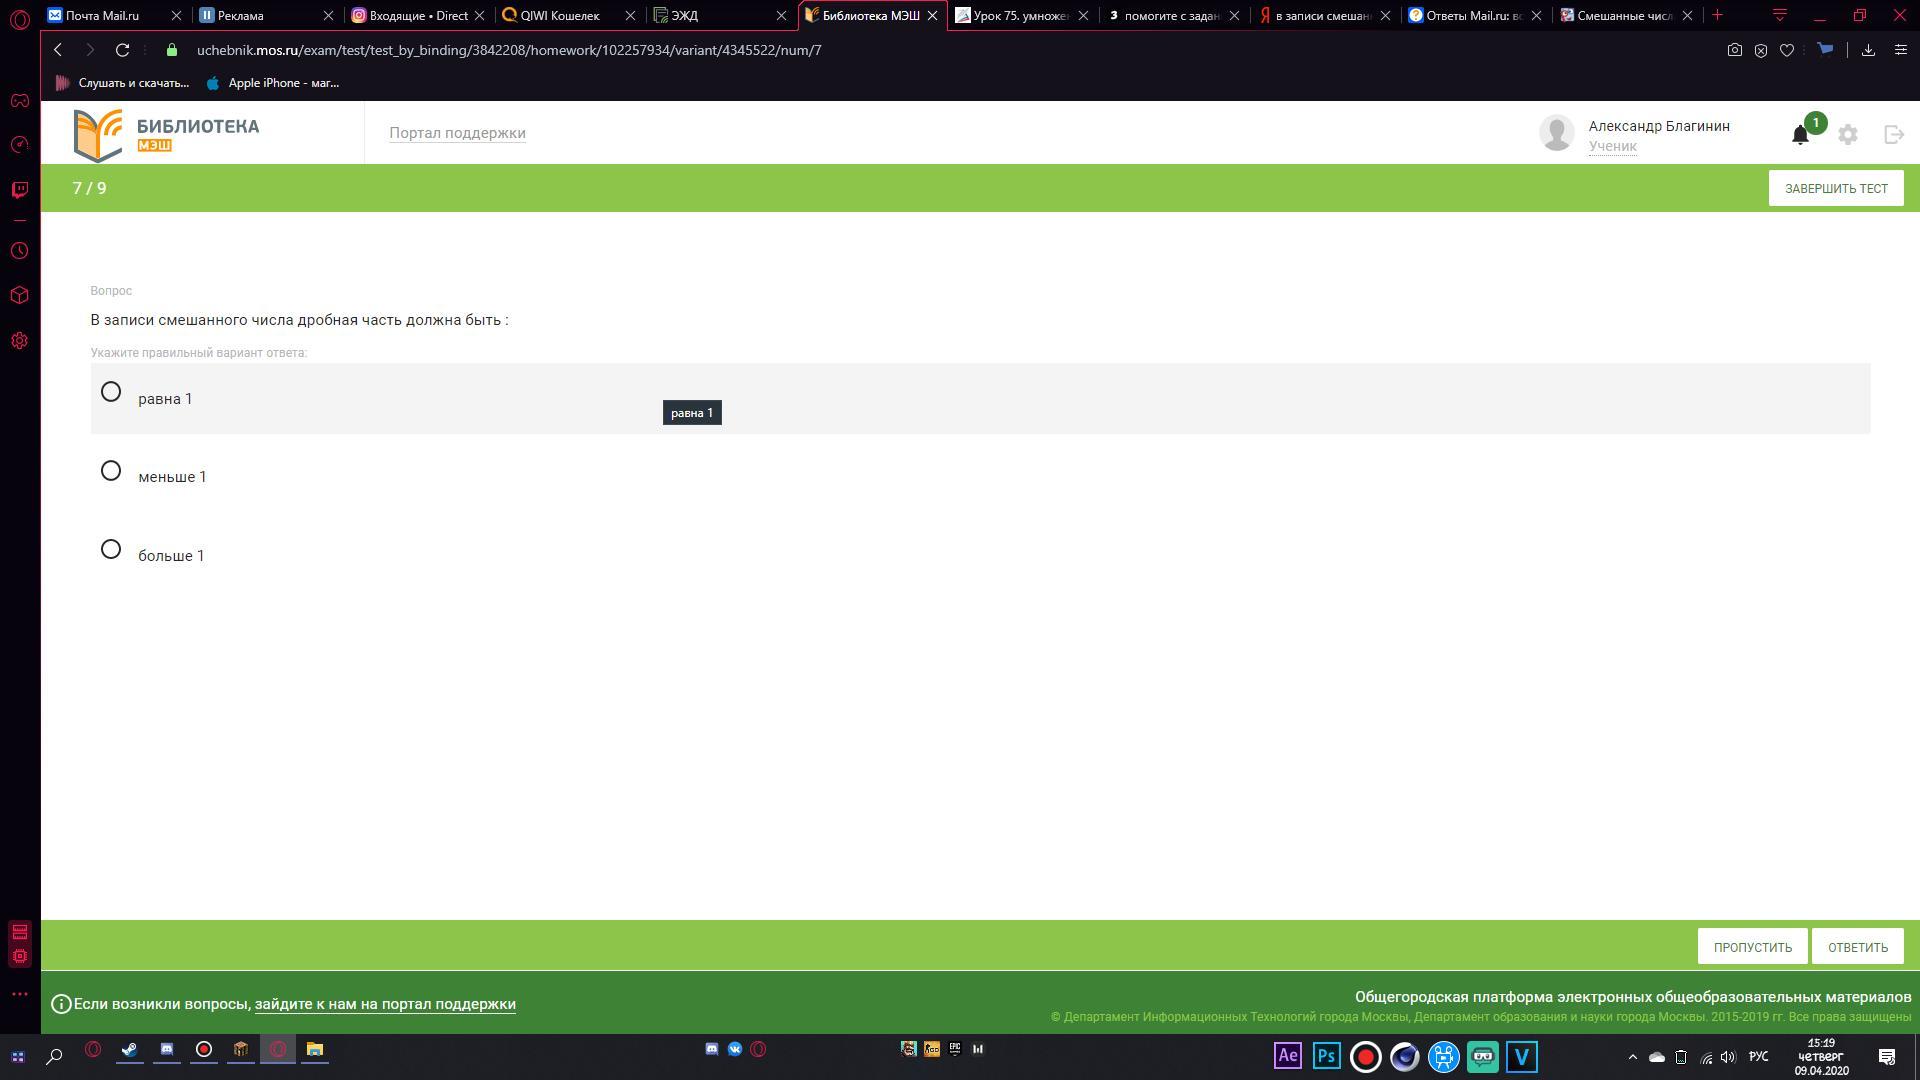Click the ОТВЕТИТЬ button

pos(1857,947)
